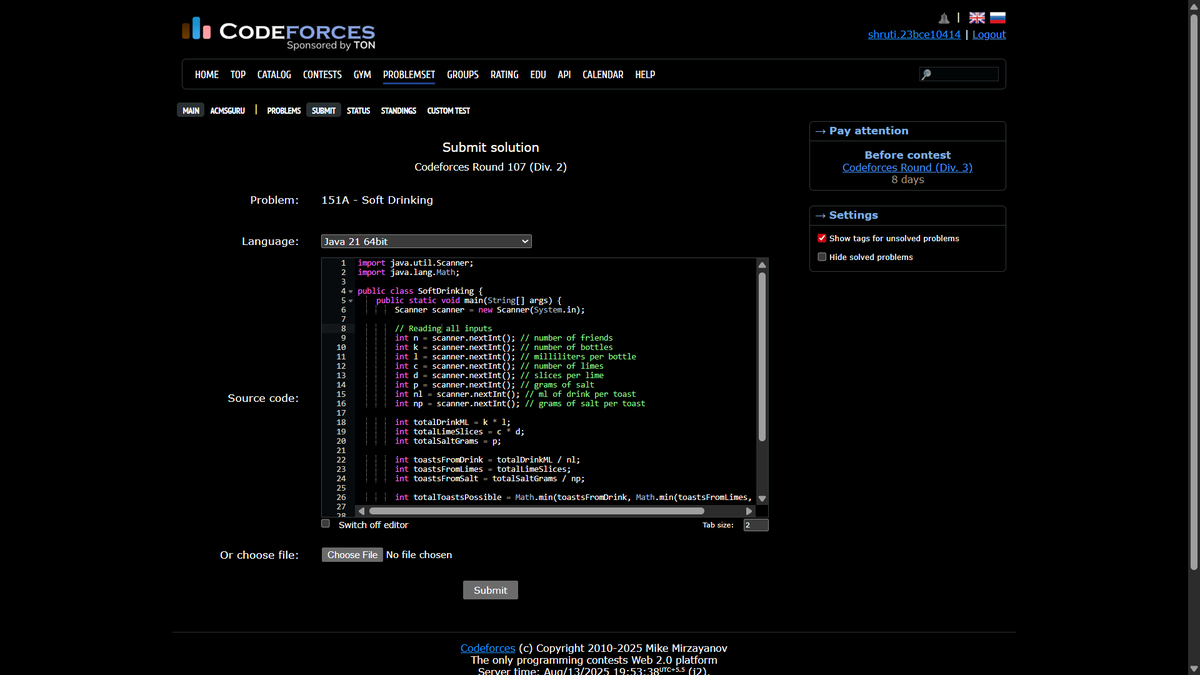This screenshot has width=1200, height=675.
Task: Click Choose File button
Action: [352, 554]
